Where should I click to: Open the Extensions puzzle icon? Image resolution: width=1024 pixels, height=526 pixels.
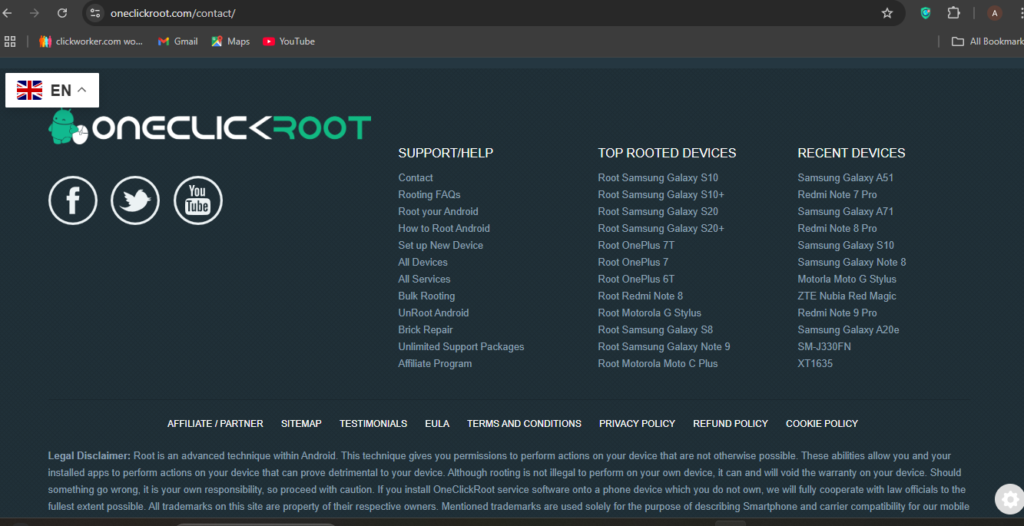tap(954, 13)
